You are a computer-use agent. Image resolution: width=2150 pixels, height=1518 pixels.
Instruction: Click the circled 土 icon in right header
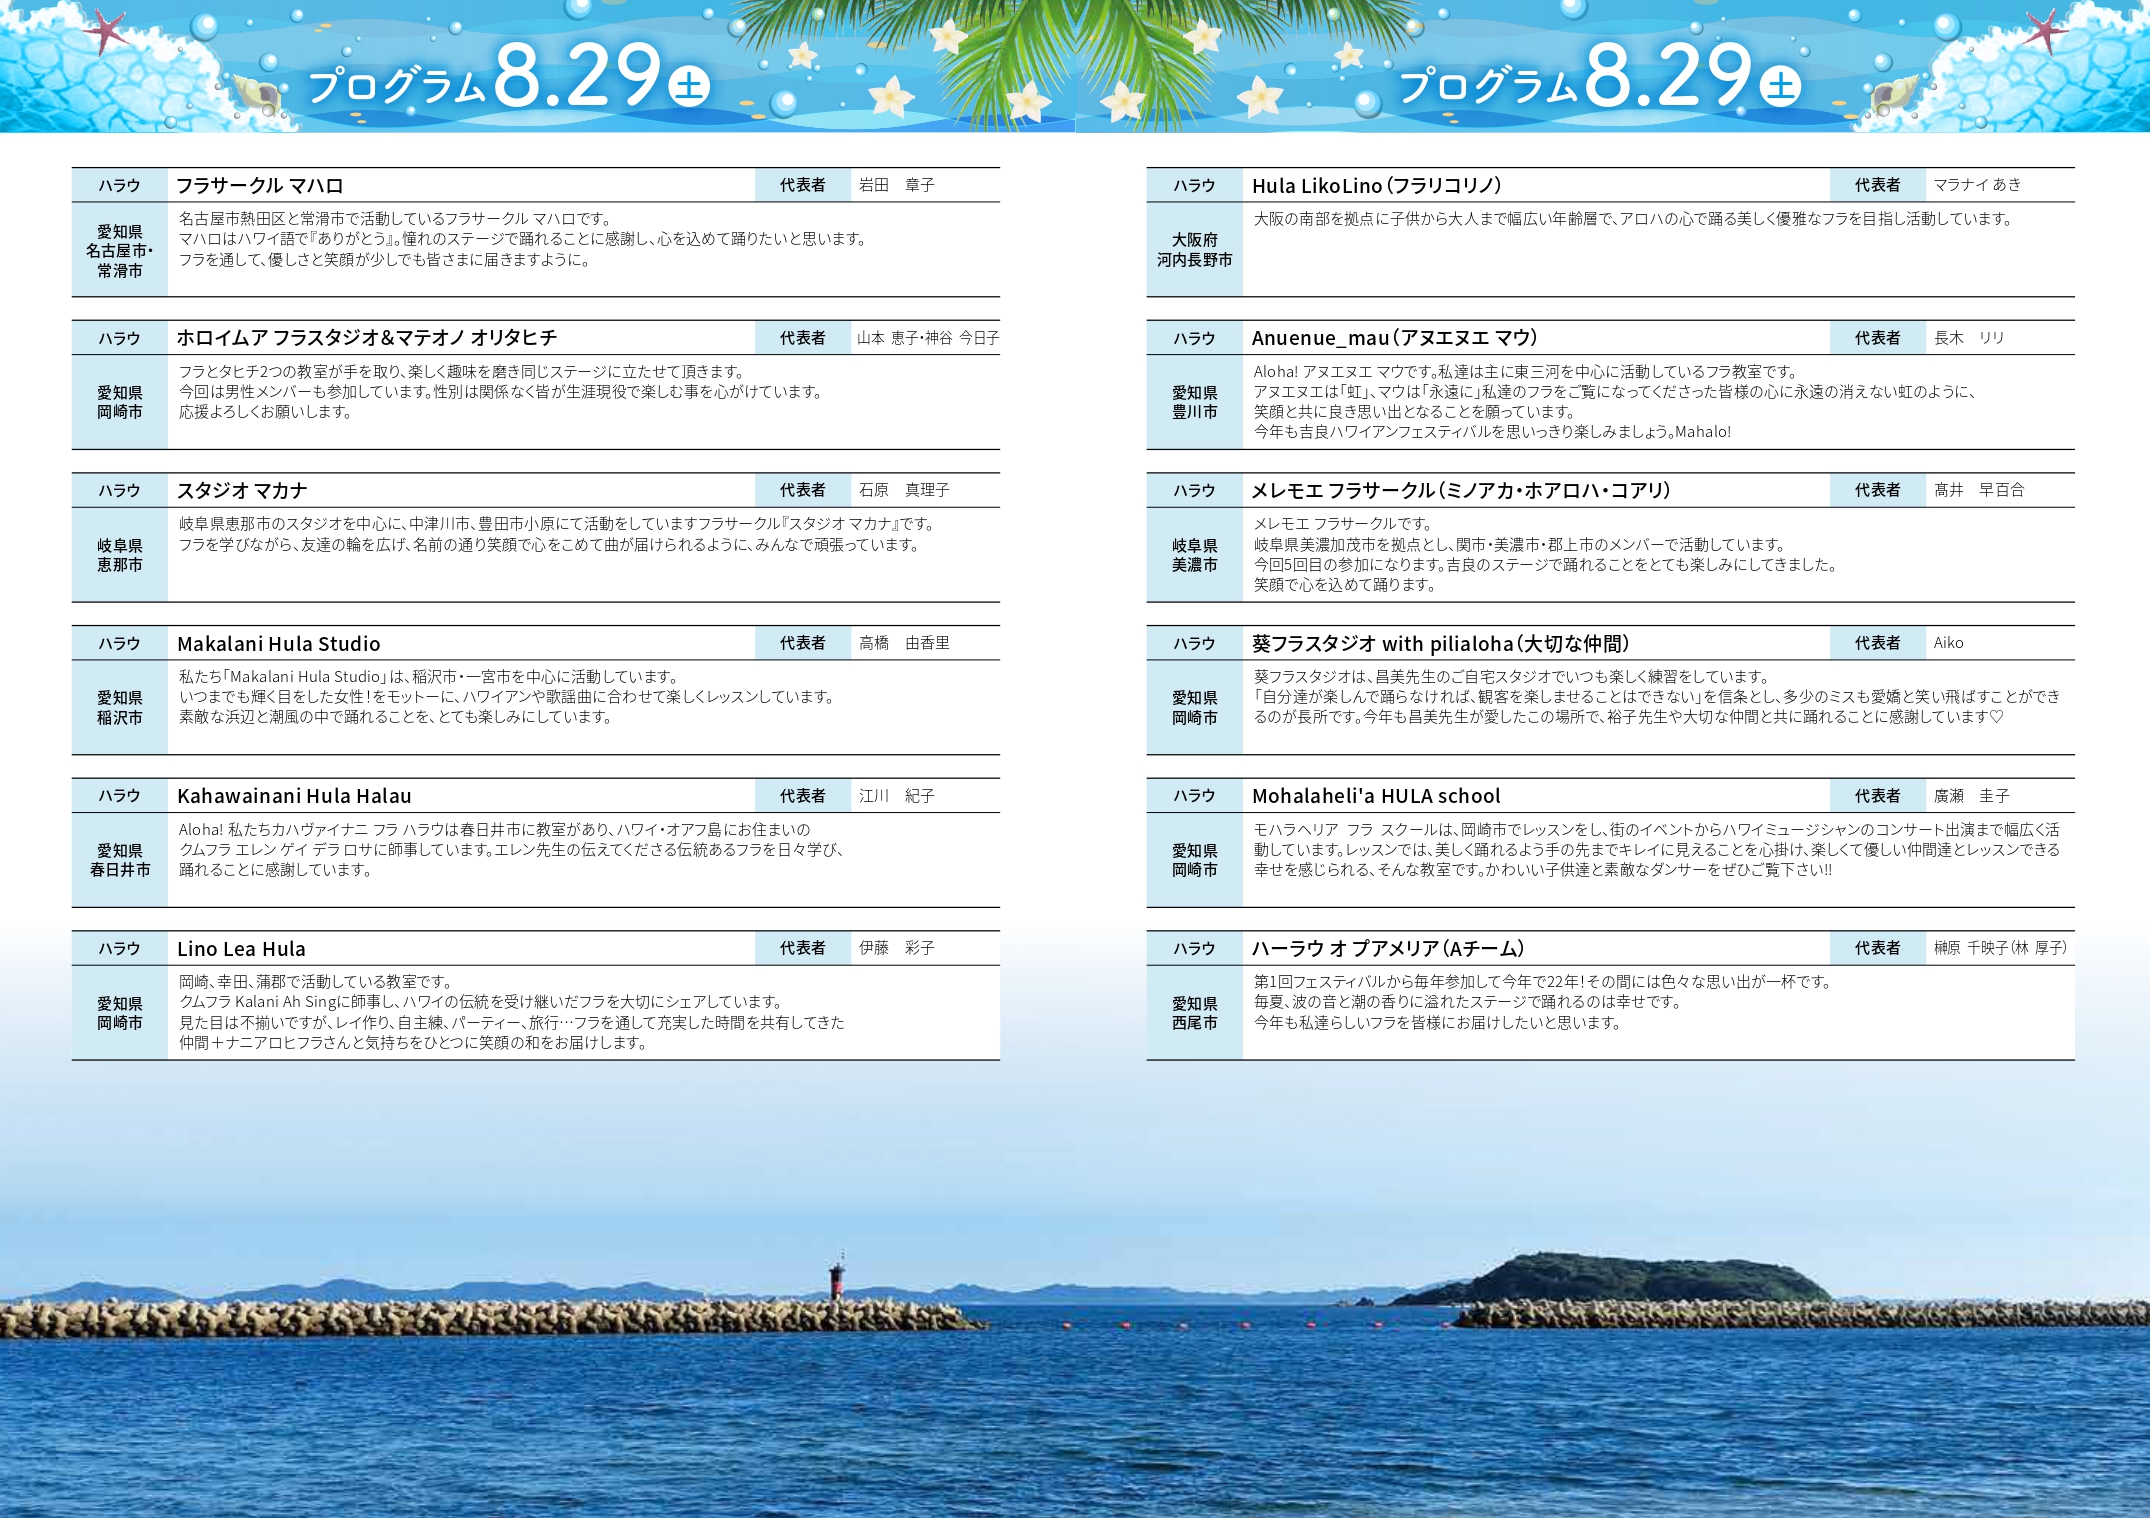(x=1780, y=86)
